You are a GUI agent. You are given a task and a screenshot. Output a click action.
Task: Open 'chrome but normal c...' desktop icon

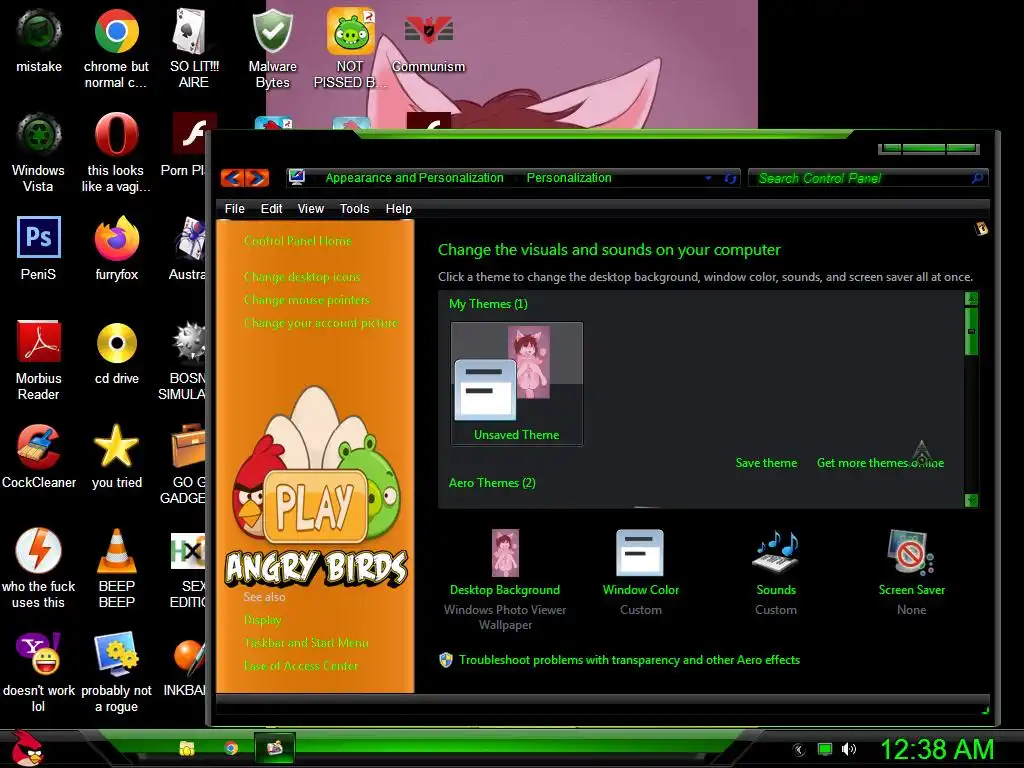click(116, 48)
